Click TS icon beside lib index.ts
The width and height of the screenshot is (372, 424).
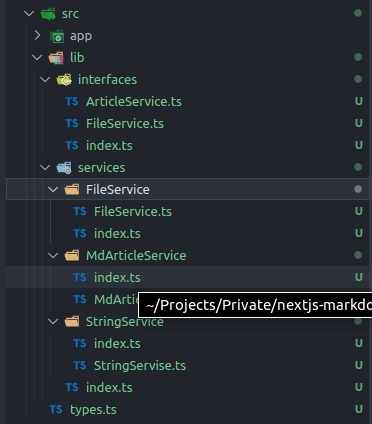[x=72, y=388]
